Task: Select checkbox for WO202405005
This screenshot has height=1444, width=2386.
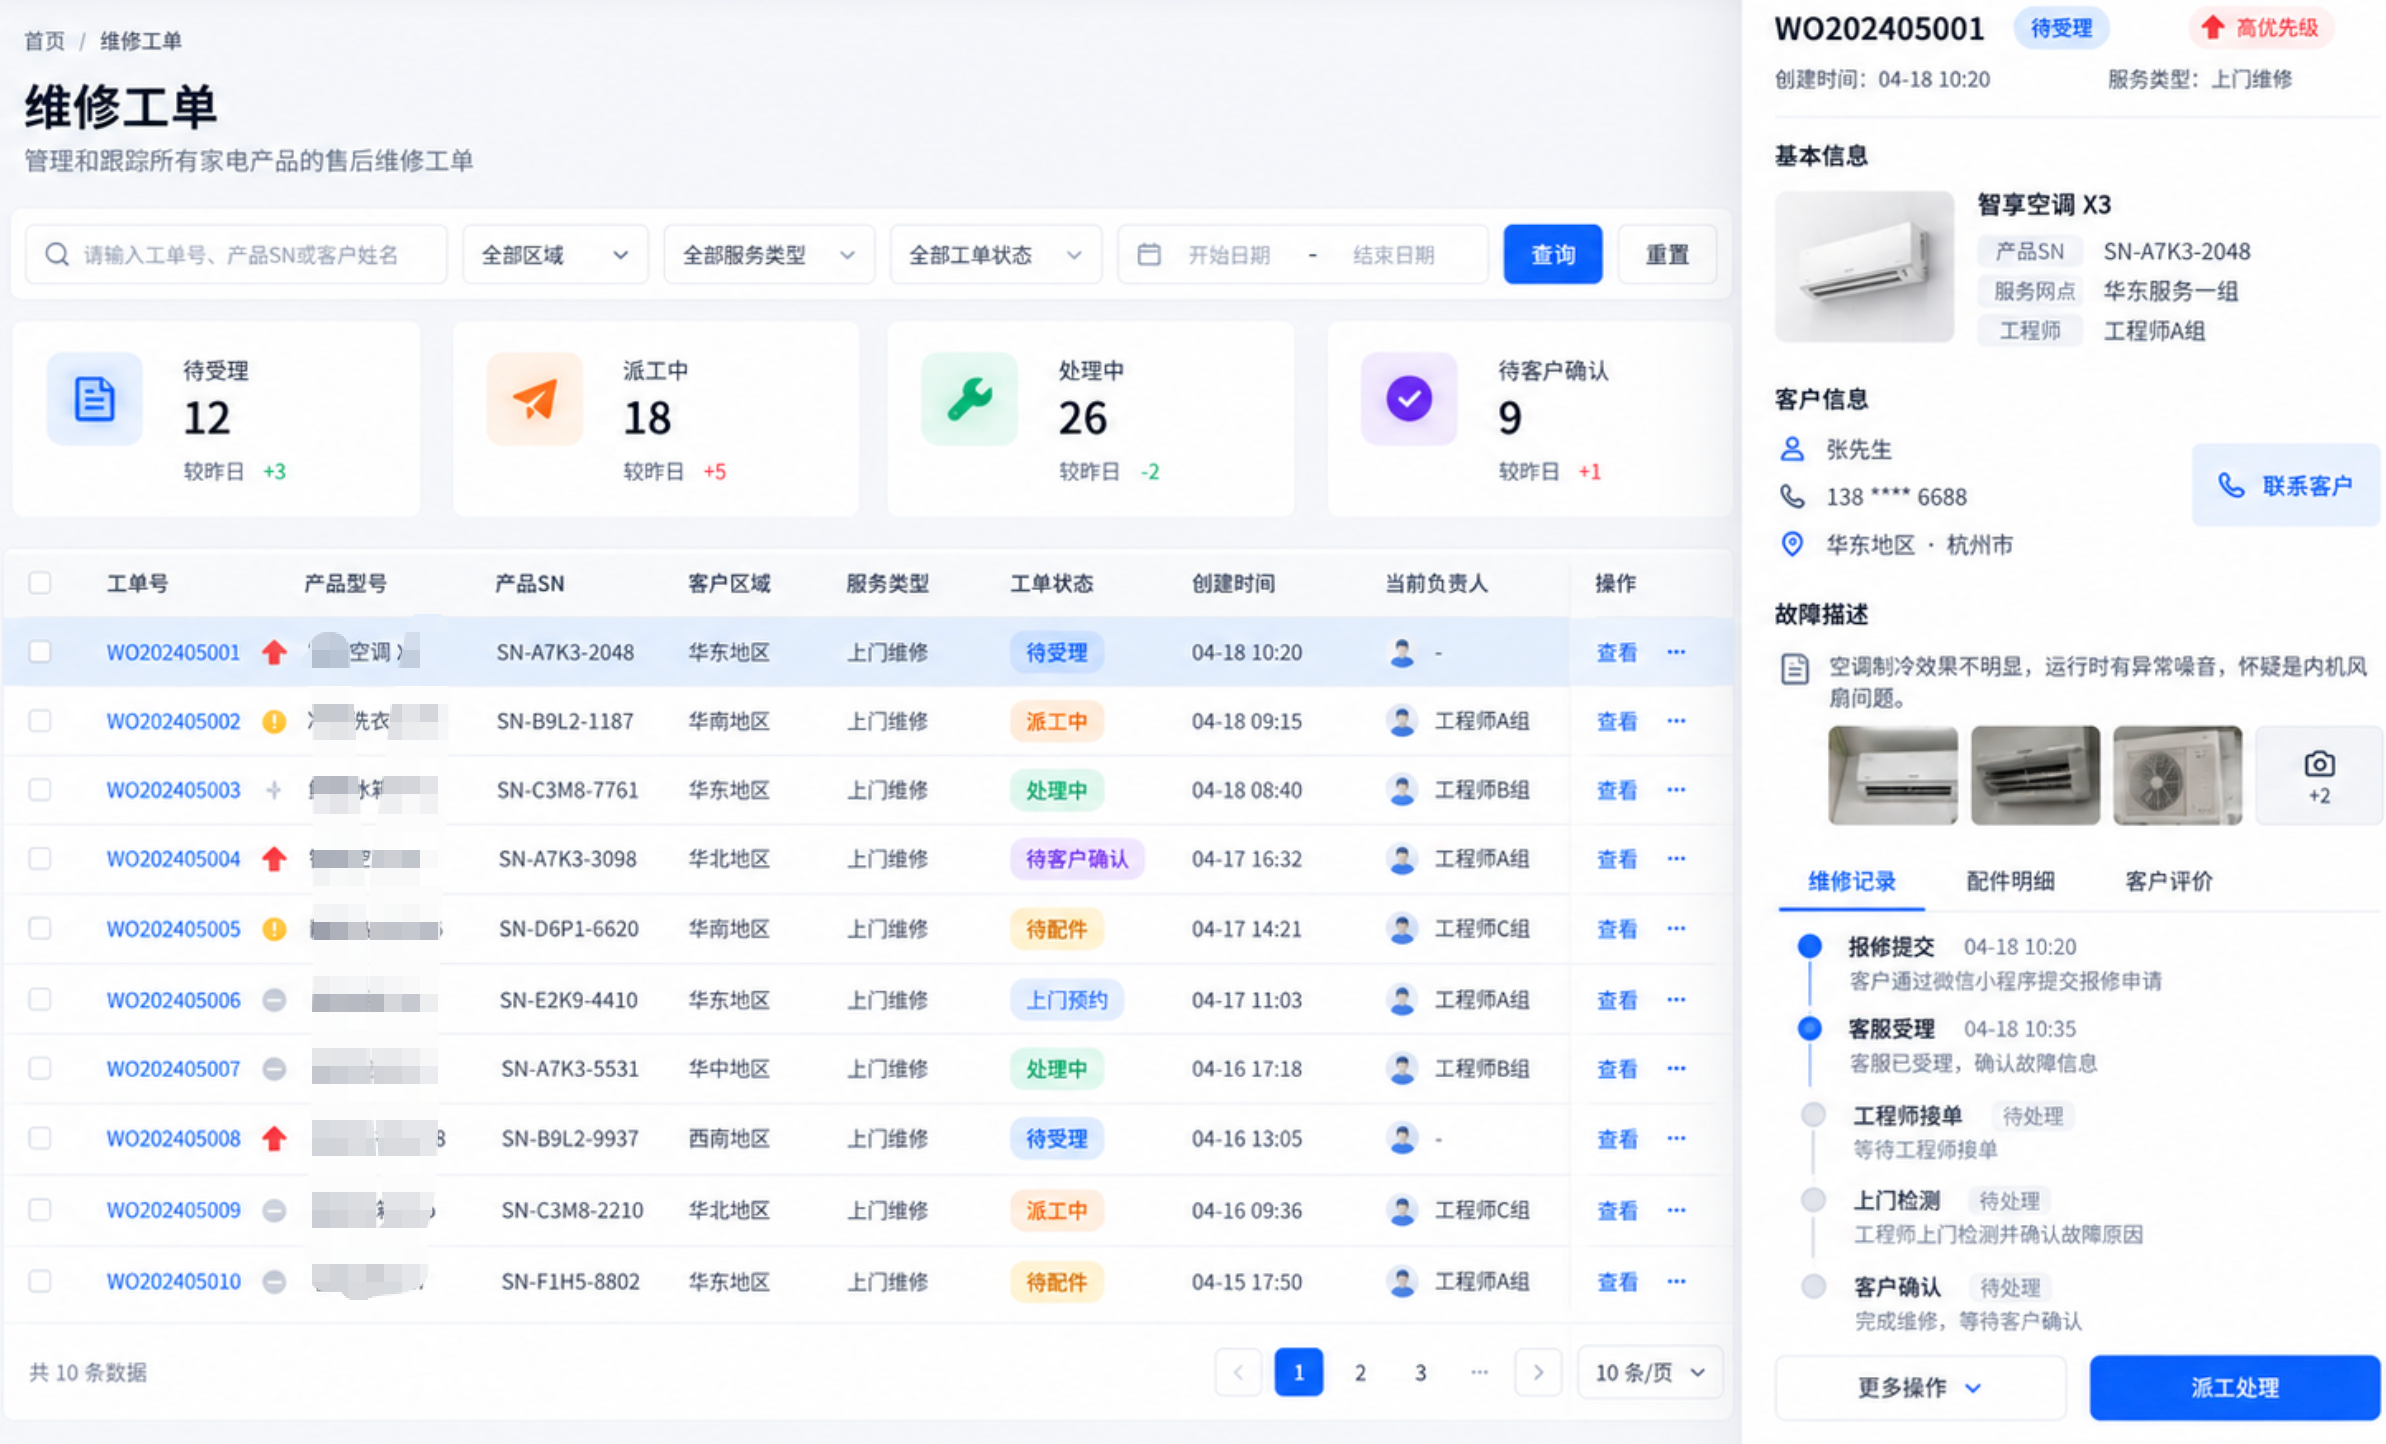Action: coord(40,928)
